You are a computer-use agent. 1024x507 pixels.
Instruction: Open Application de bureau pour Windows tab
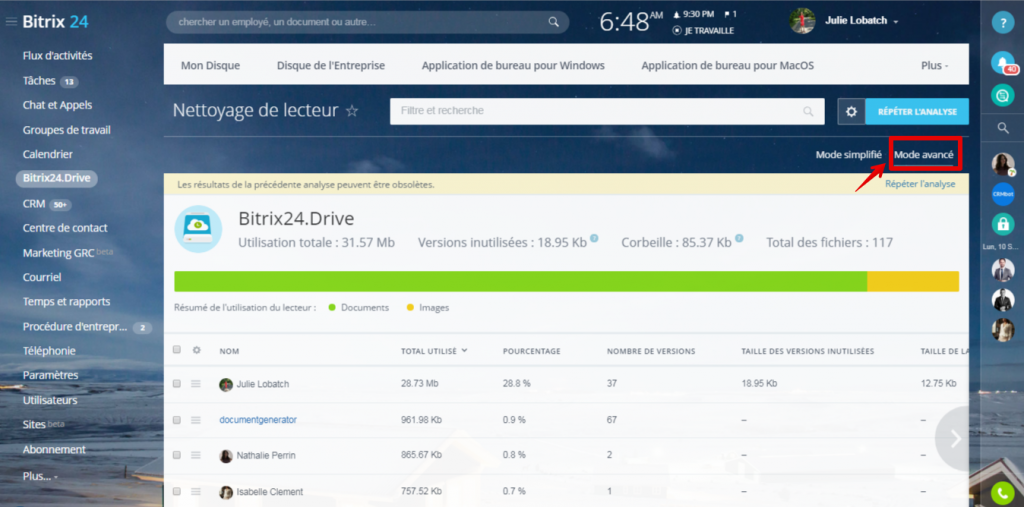(513, 65)
